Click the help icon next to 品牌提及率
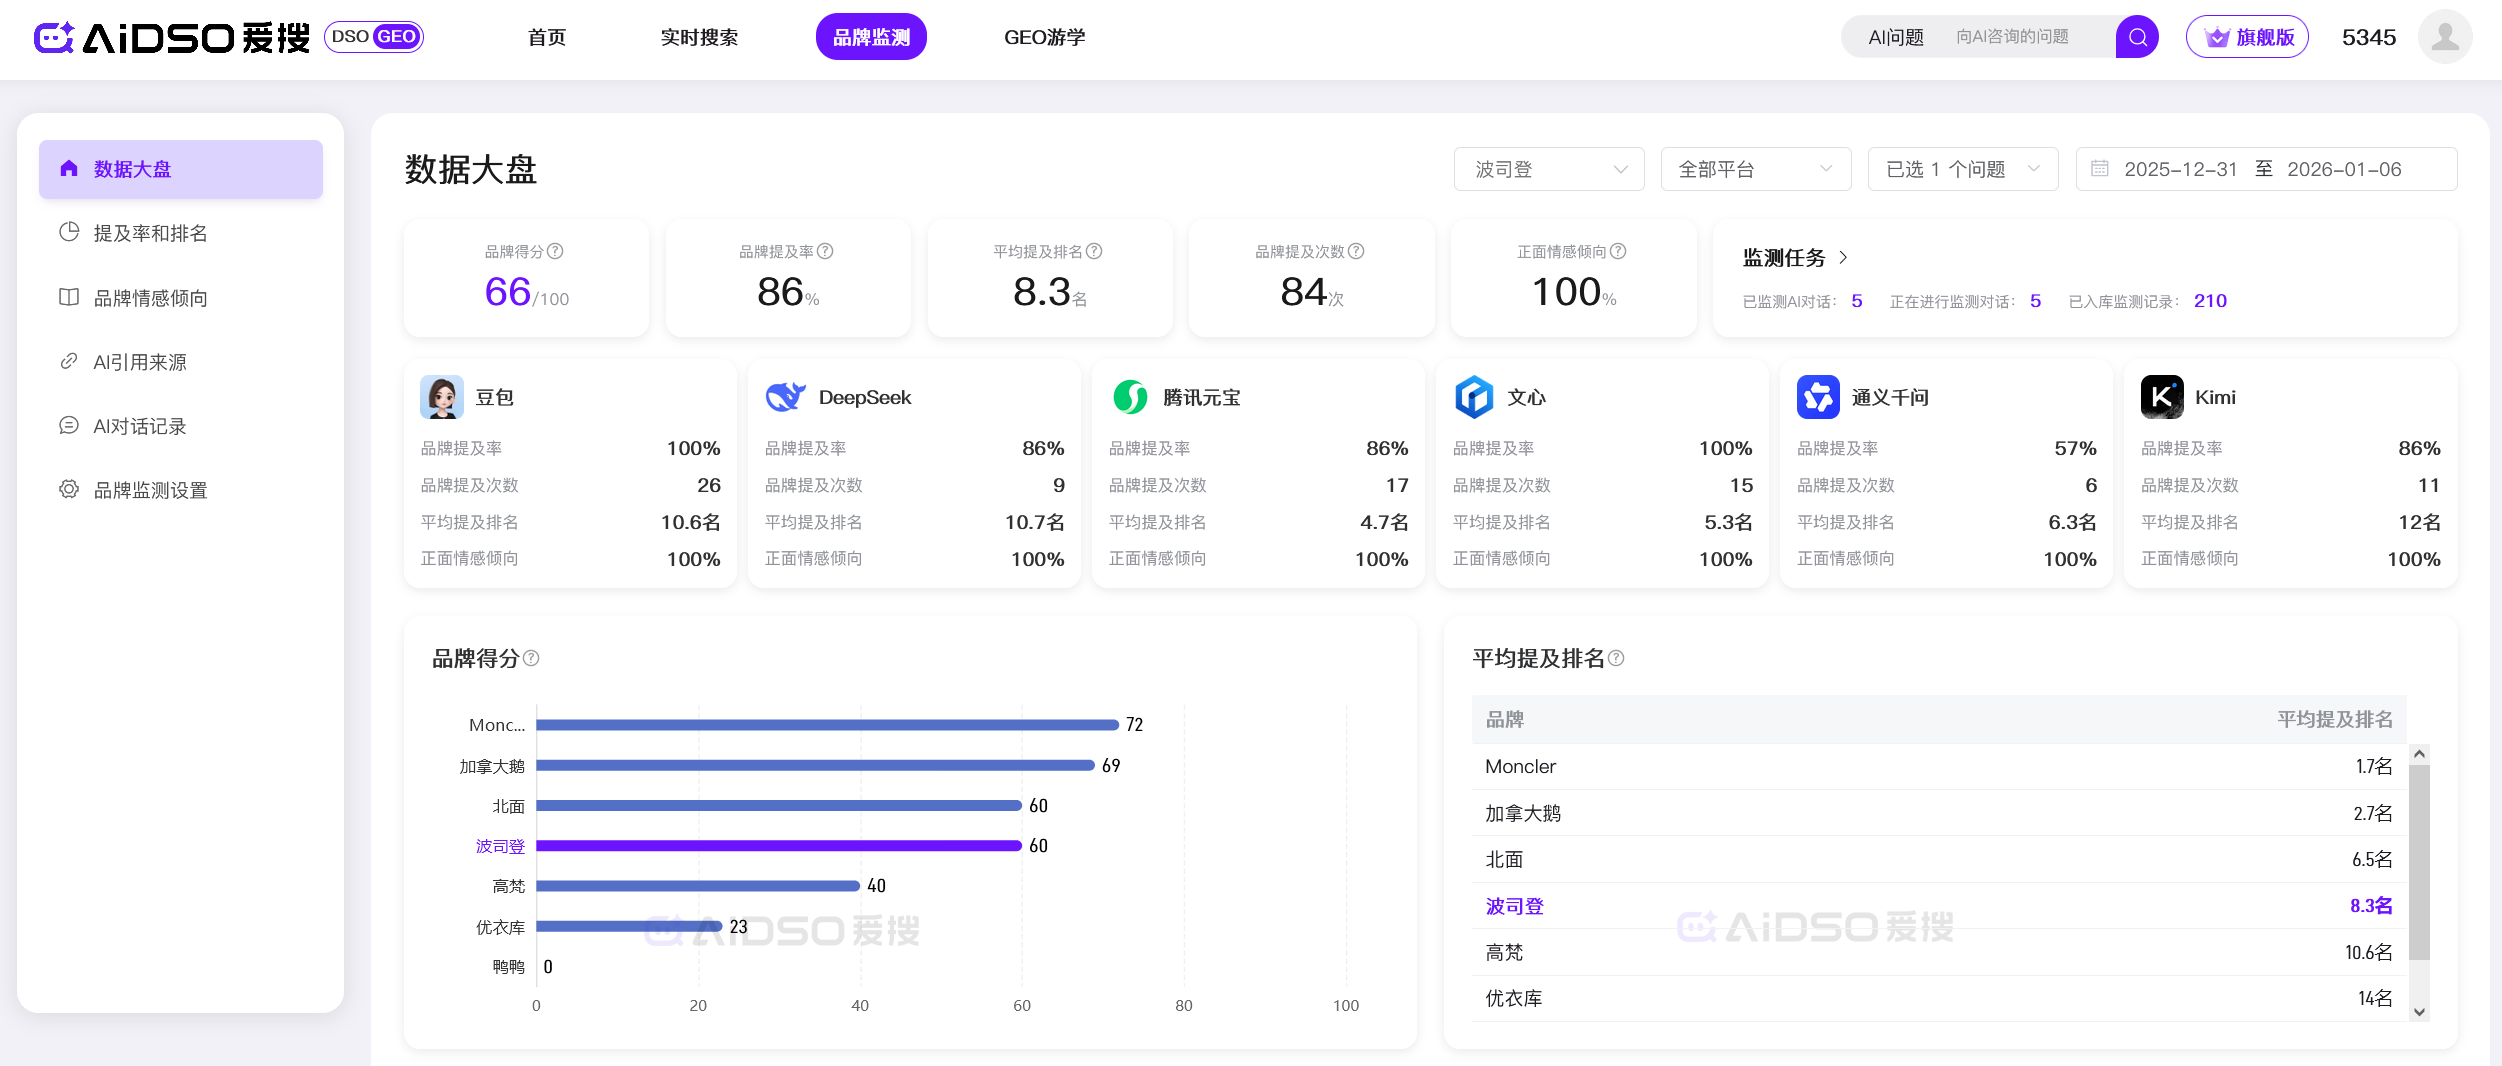Screen dimensions: 2502x1066 [825, 251]
